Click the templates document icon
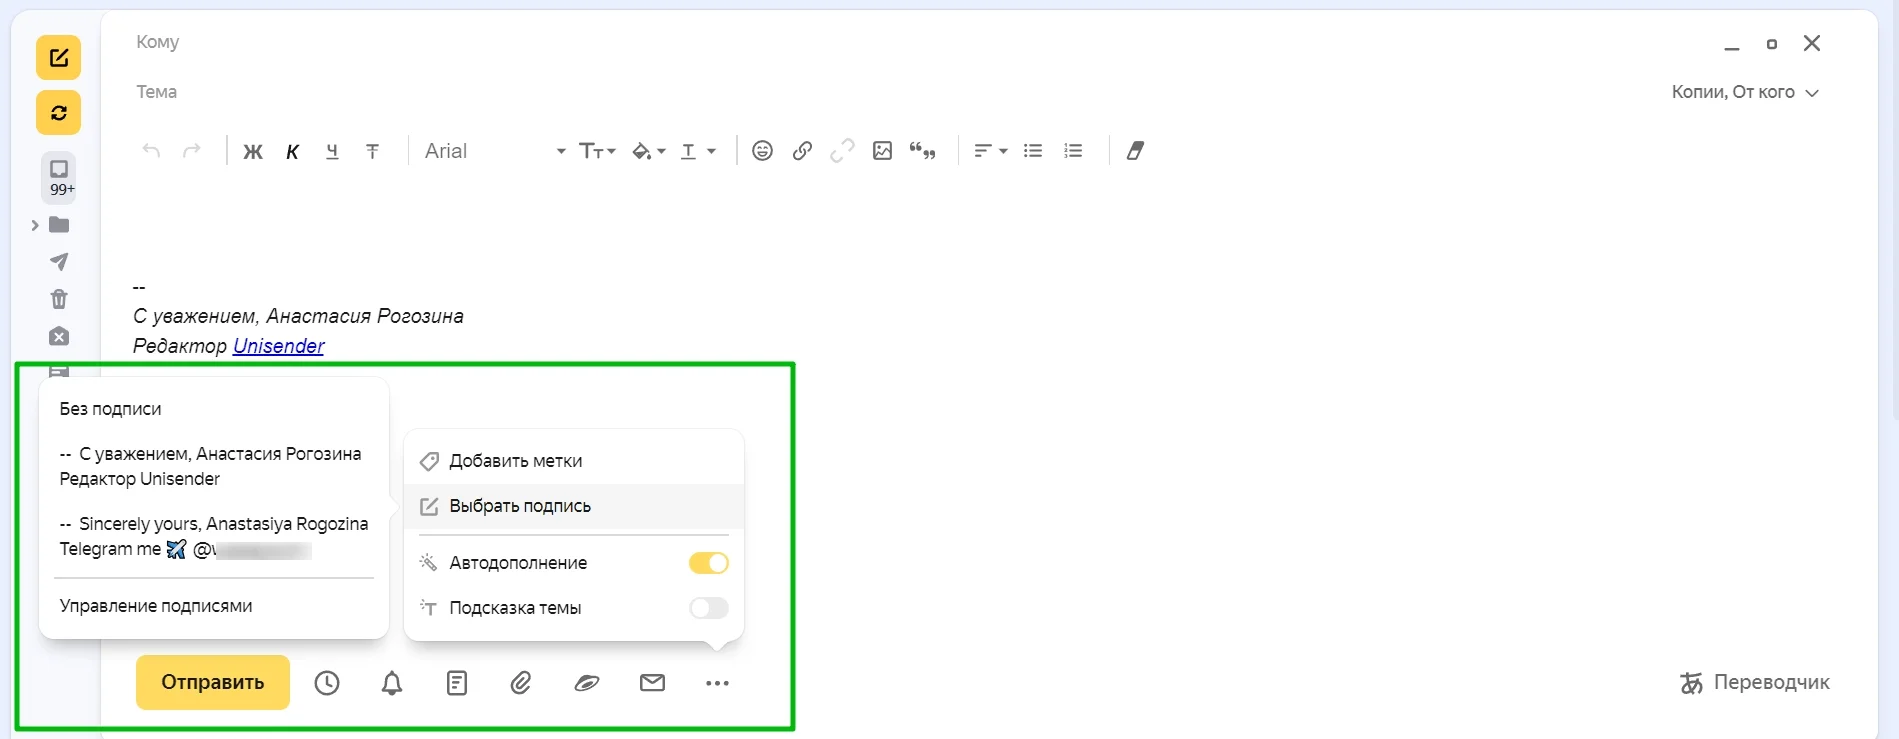Viewport: 1899px width, 739px height. (x=457, y=683)
